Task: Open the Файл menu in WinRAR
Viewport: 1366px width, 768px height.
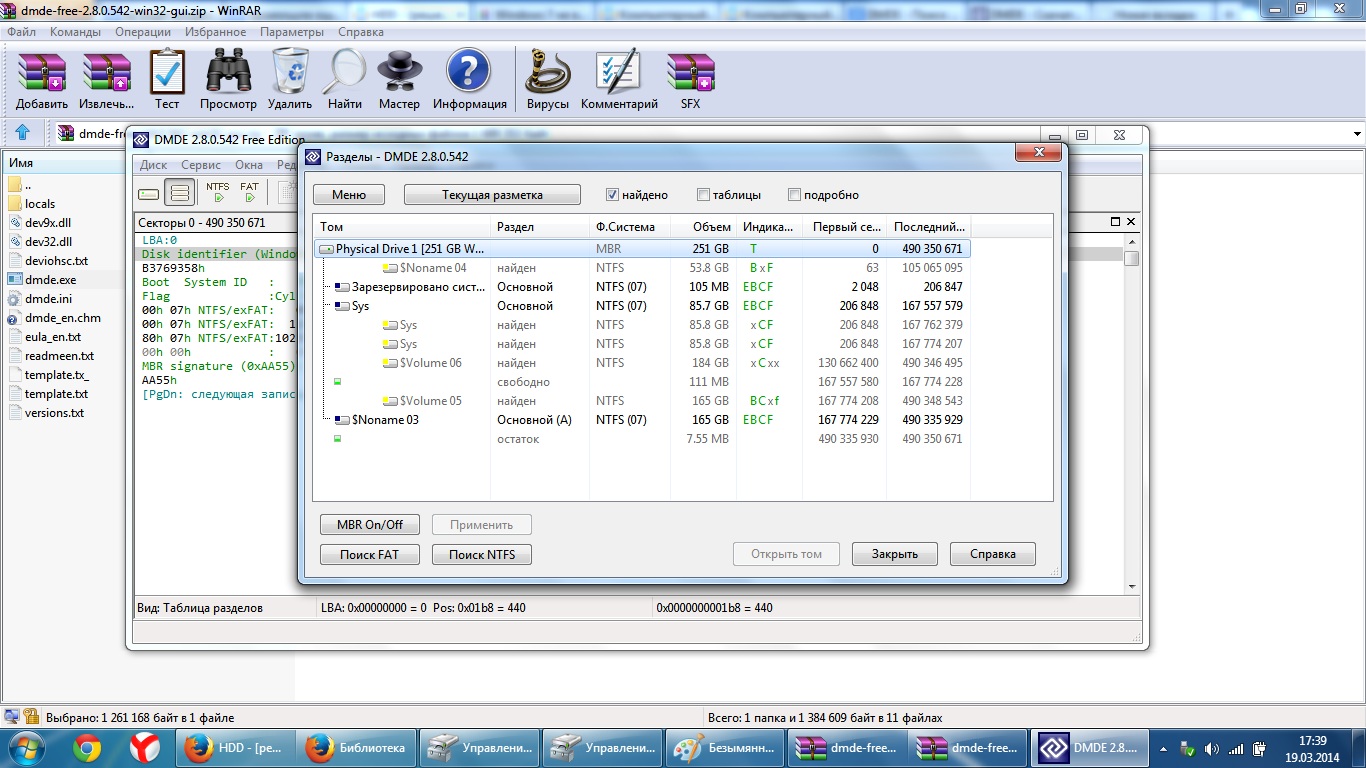Action: tap(21, 32)
